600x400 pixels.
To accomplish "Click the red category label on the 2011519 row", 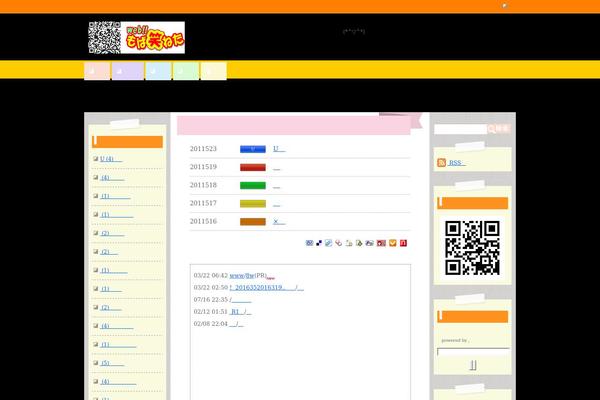I will pyautogui.click(x=253, y=167).
